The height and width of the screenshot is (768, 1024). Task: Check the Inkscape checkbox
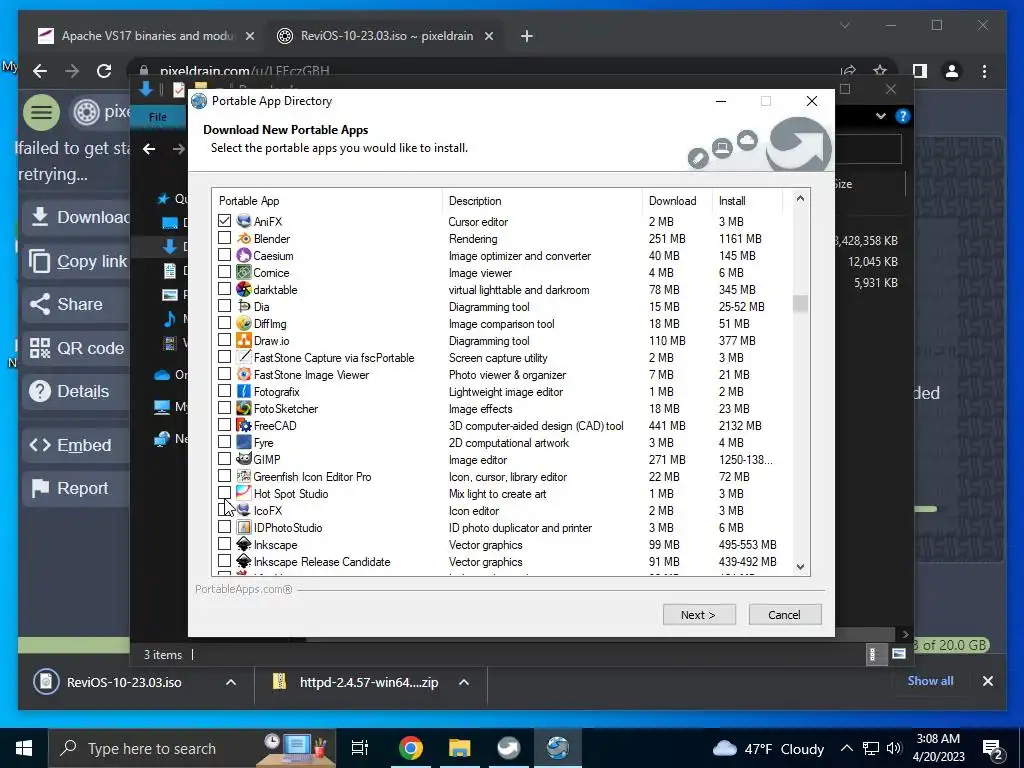[224, 543]
